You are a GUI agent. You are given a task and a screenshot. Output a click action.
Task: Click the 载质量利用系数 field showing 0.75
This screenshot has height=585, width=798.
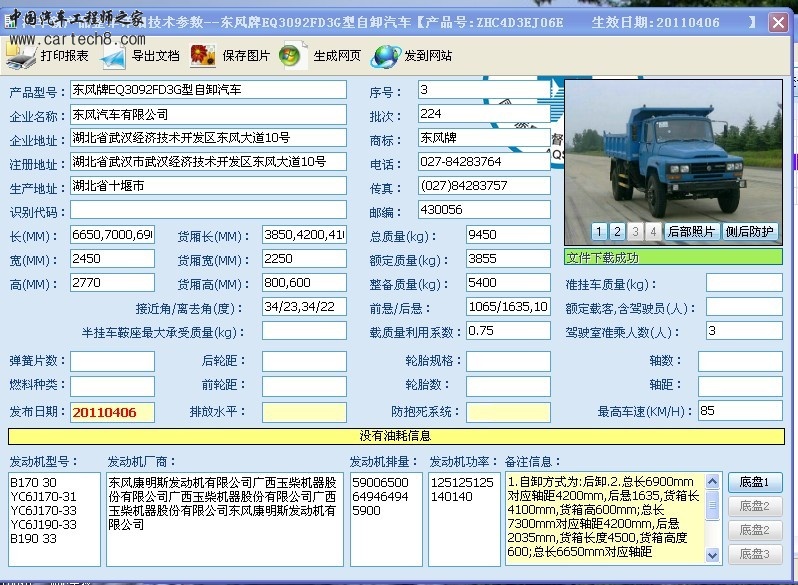[508, 330]
